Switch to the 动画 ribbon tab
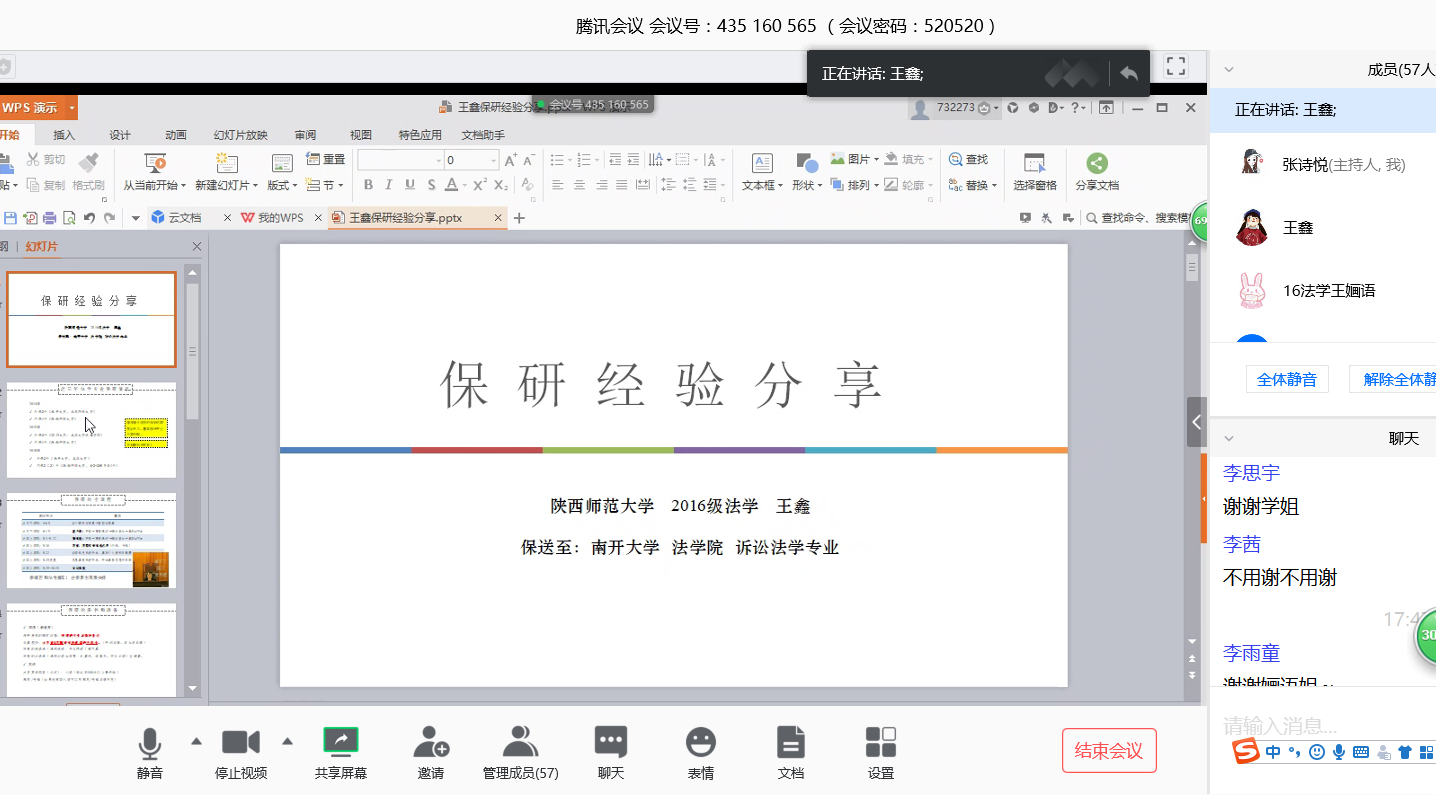Screen dimensions: 1436x795 (x=176, y=135)
